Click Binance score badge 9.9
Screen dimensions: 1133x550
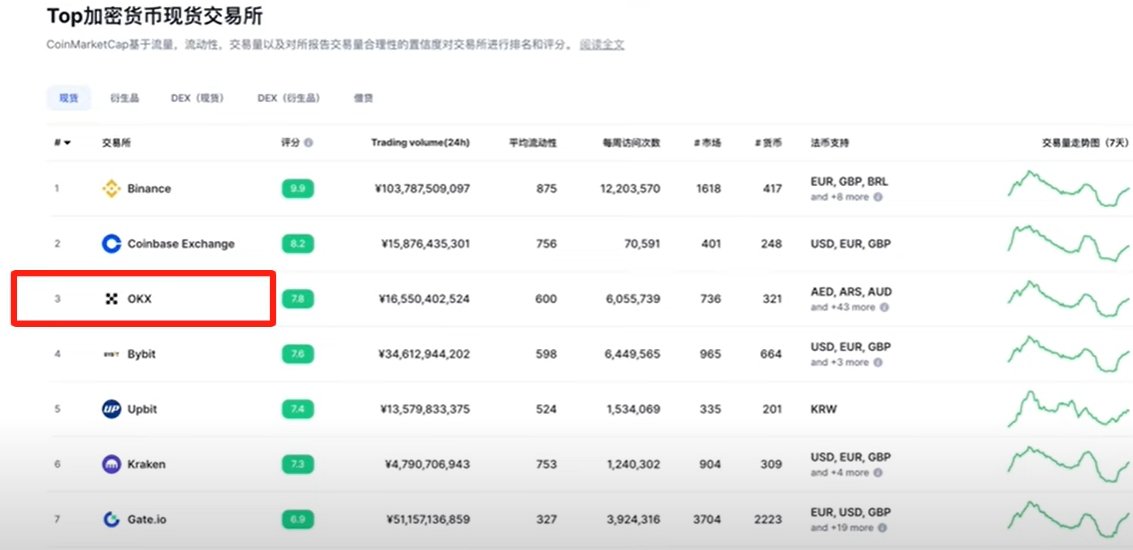pyautogui.click(x=298, y=189)
